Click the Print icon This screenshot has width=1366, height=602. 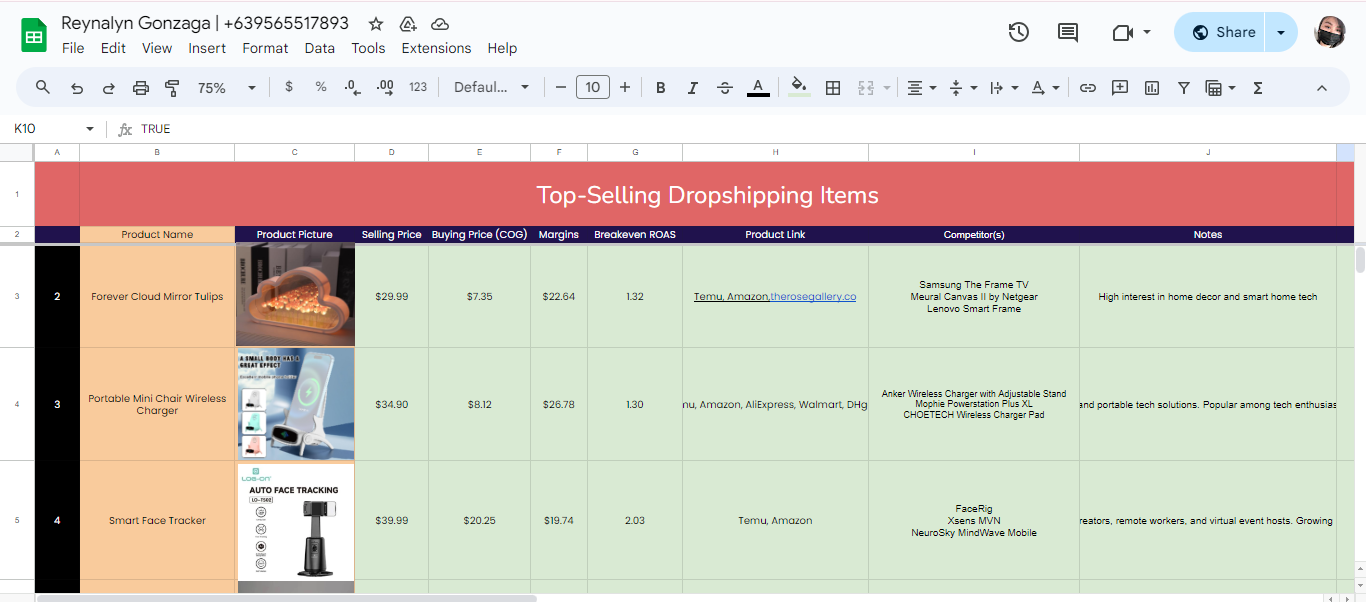pyautogui.click(x=141, y=88)
